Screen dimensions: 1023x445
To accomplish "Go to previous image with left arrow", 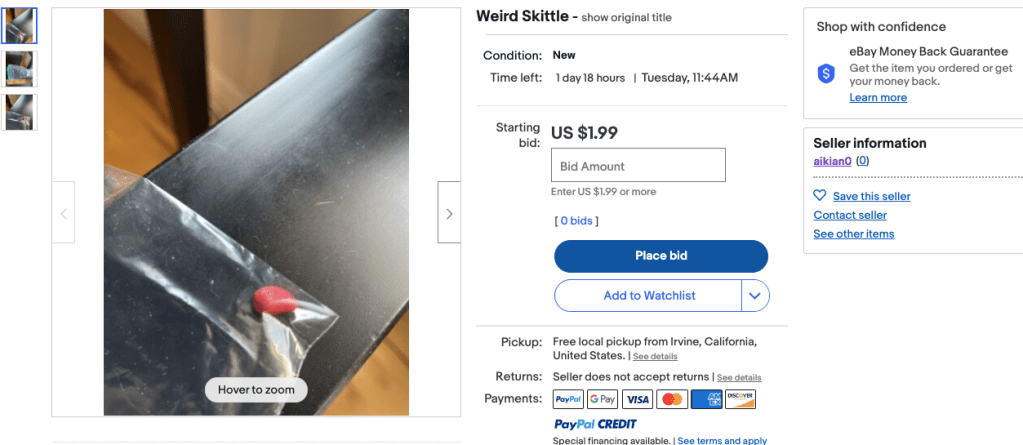I will click(64, 213).
